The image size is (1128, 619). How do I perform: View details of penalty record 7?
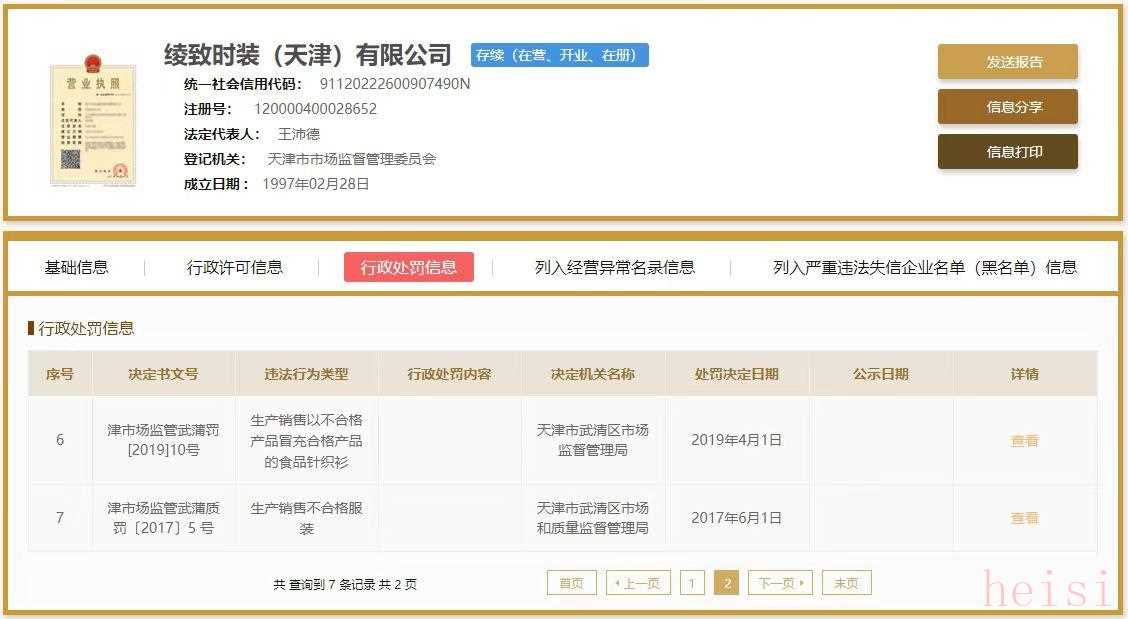click(x=1024, y=518)
